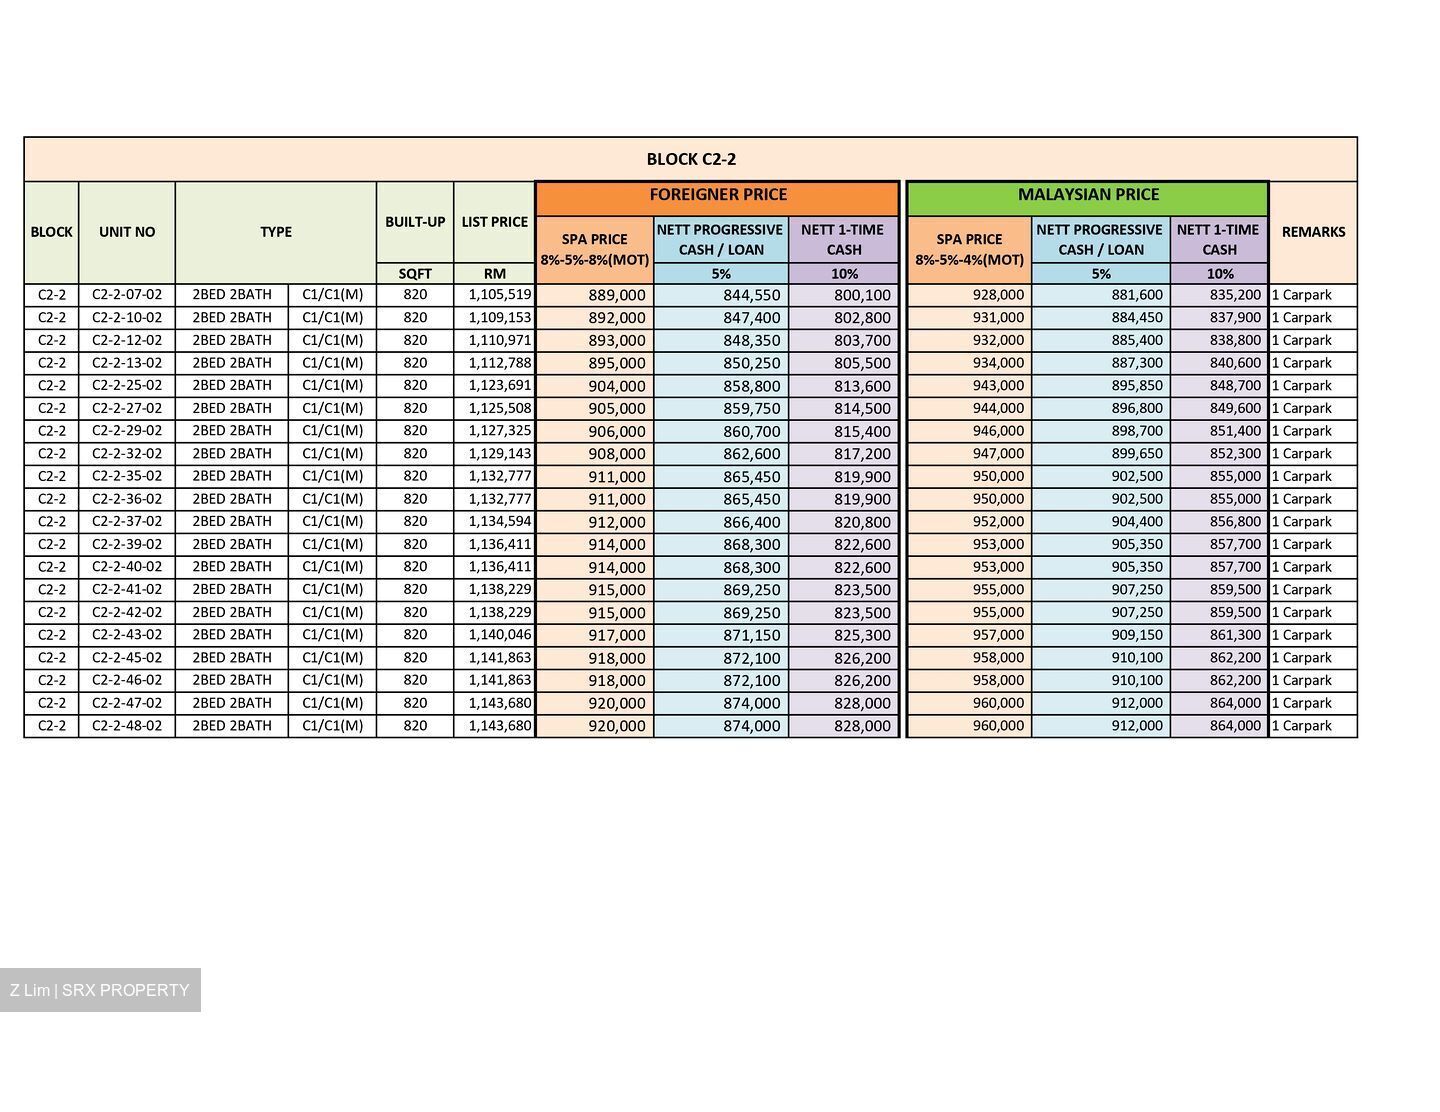Screen dimensions: 1440x1112
Task: Select unit number C2-2-07-02
Action: click(127, 295)
